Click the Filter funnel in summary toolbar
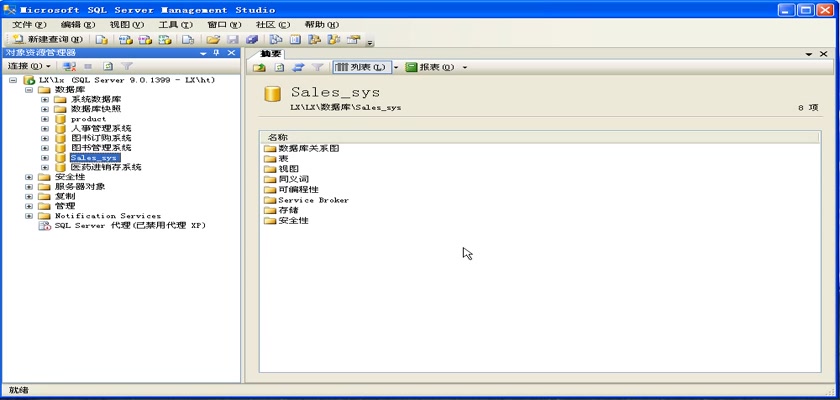Viewport: 840px width, 400px height. [x=317, y=67]
